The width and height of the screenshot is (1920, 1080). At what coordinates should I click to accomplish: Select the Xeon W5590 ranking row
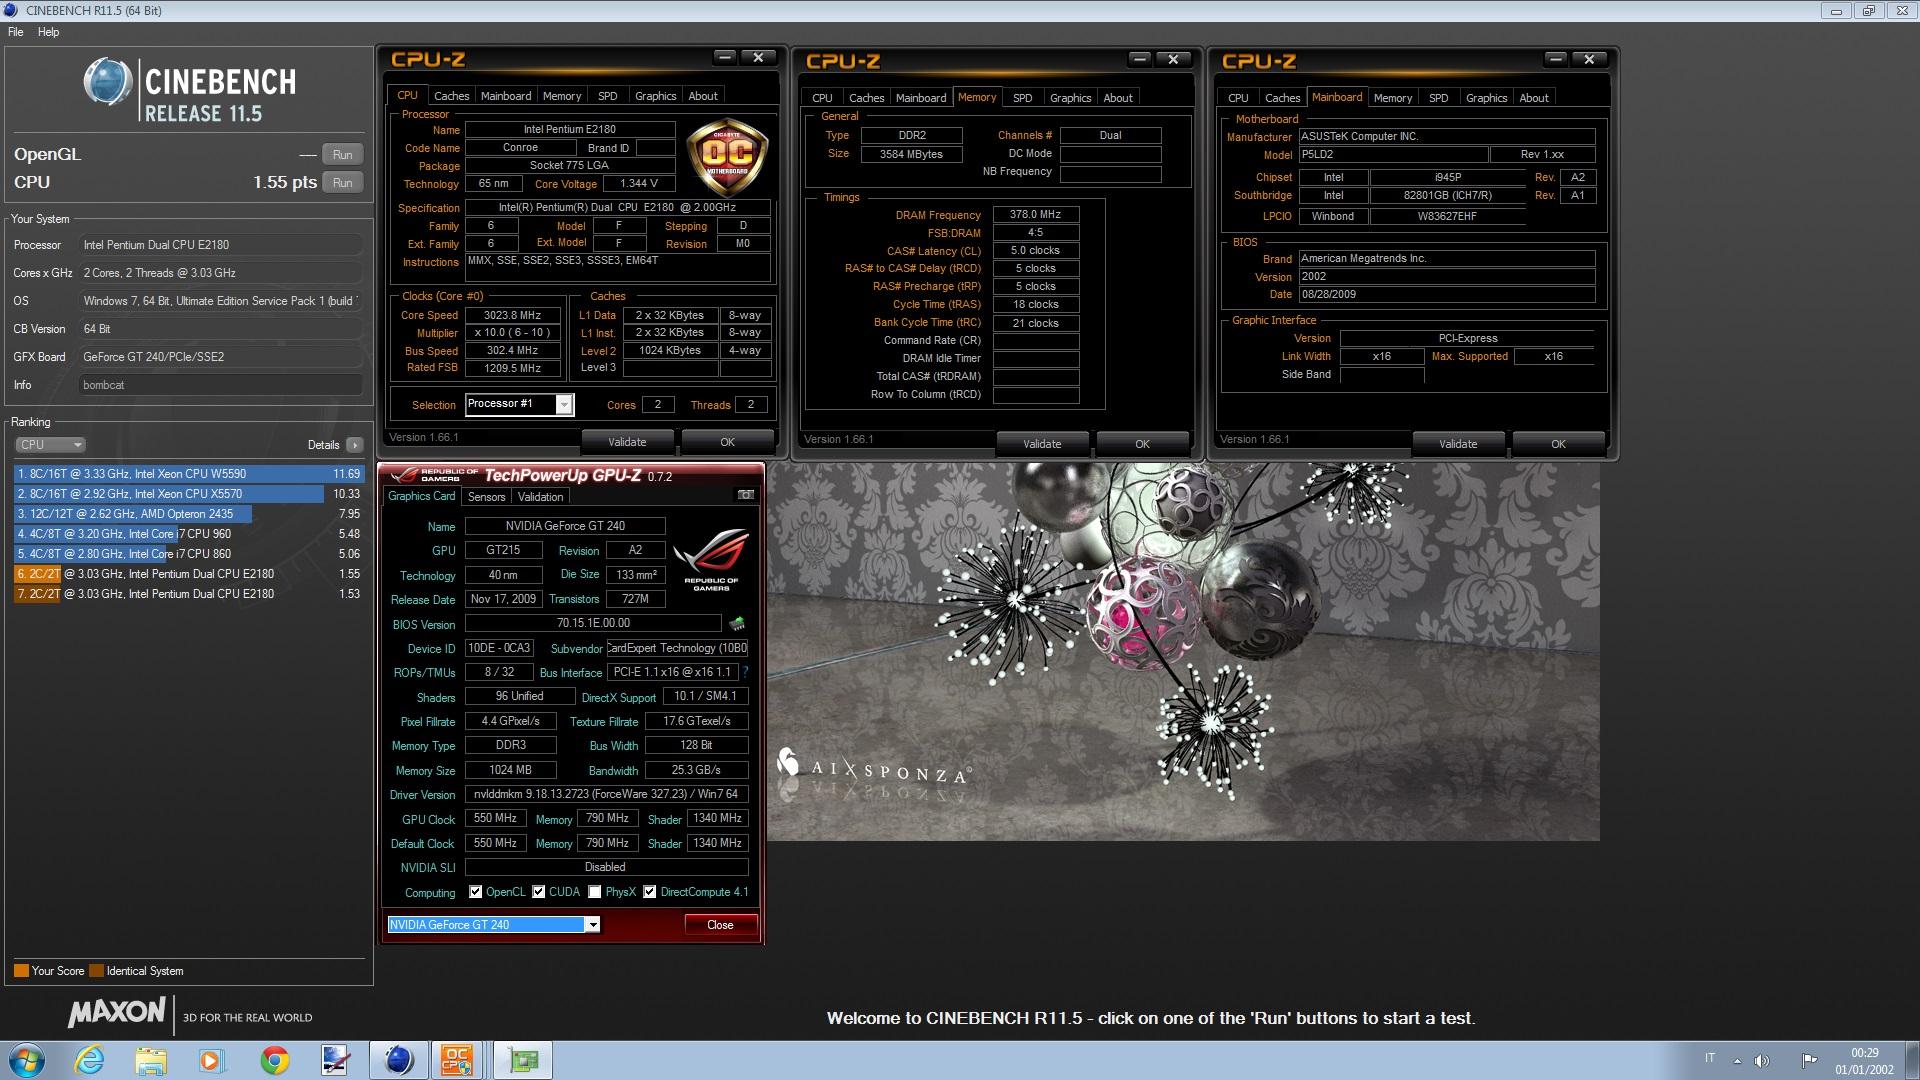click(x=188, y=474)
